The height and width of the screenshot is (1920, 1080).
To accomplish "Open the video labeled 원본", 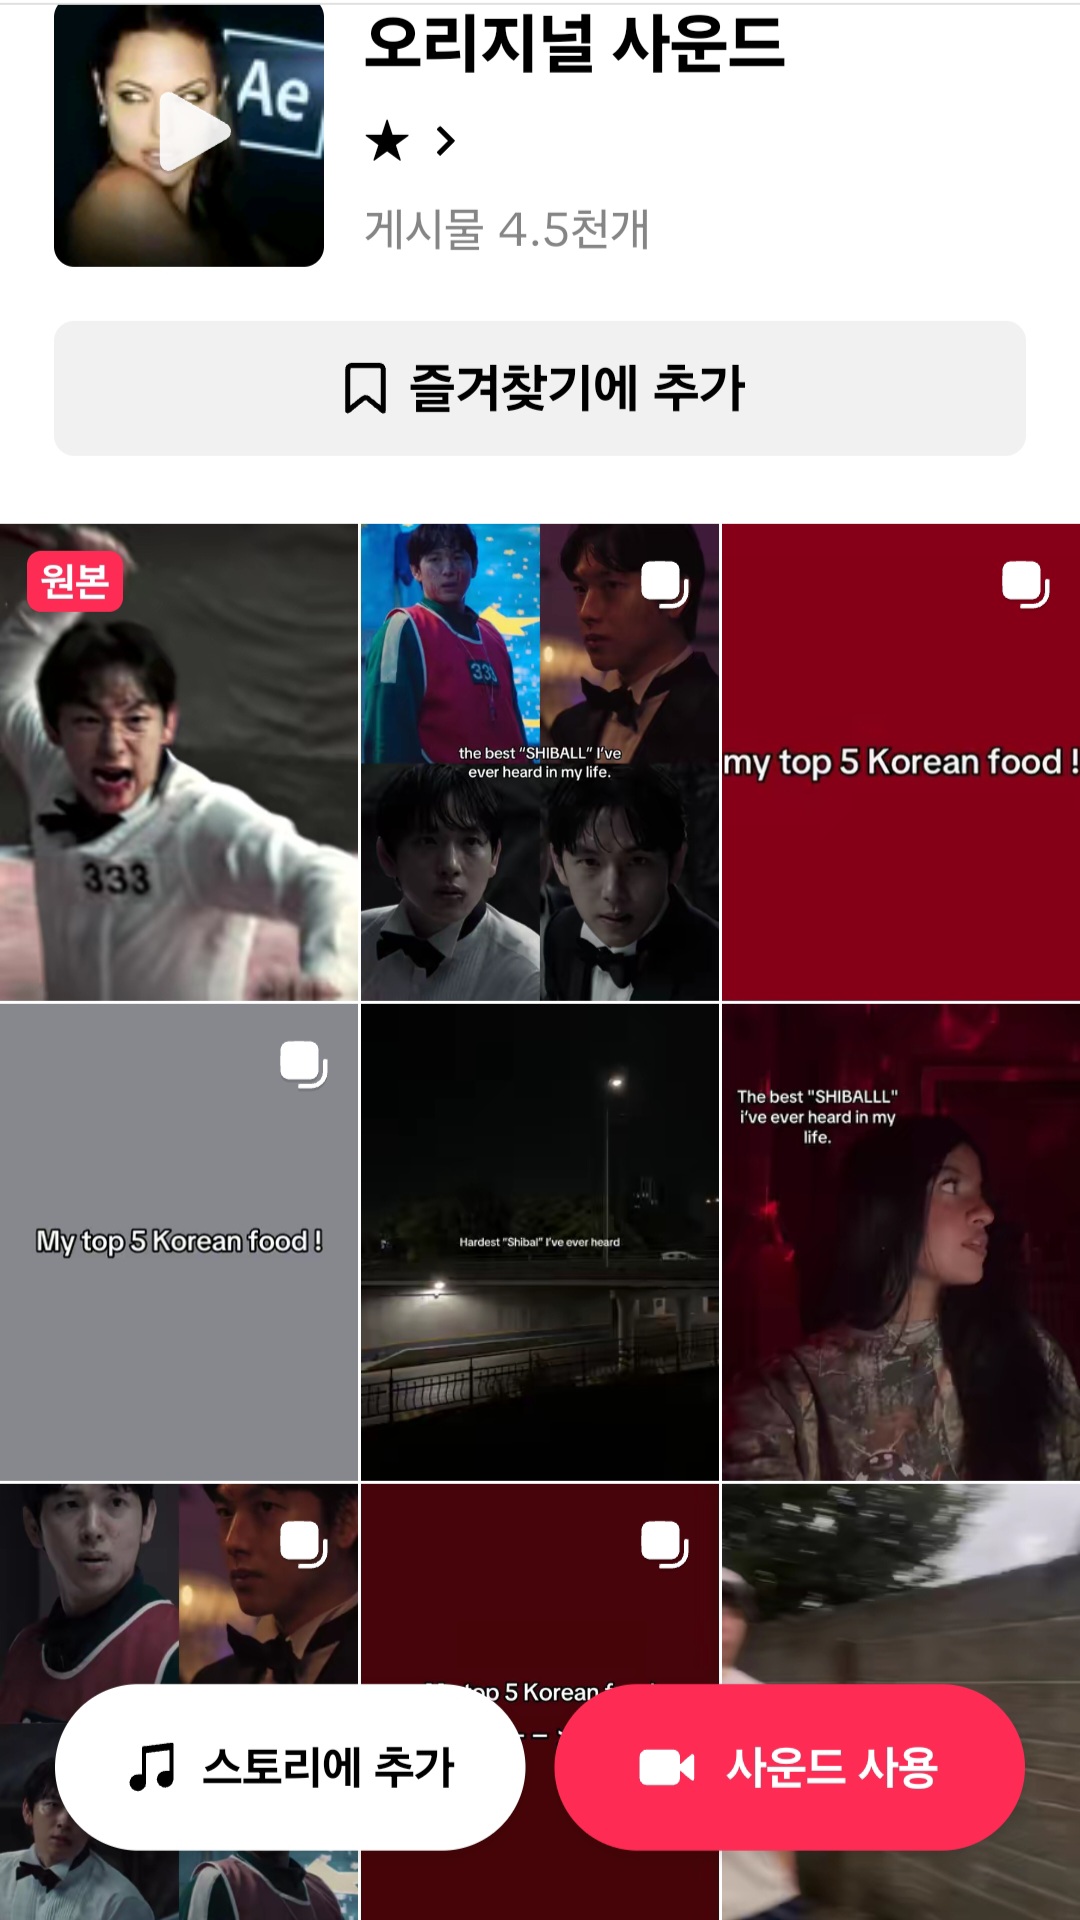I will pyautogui.click(x=179, y=800).
